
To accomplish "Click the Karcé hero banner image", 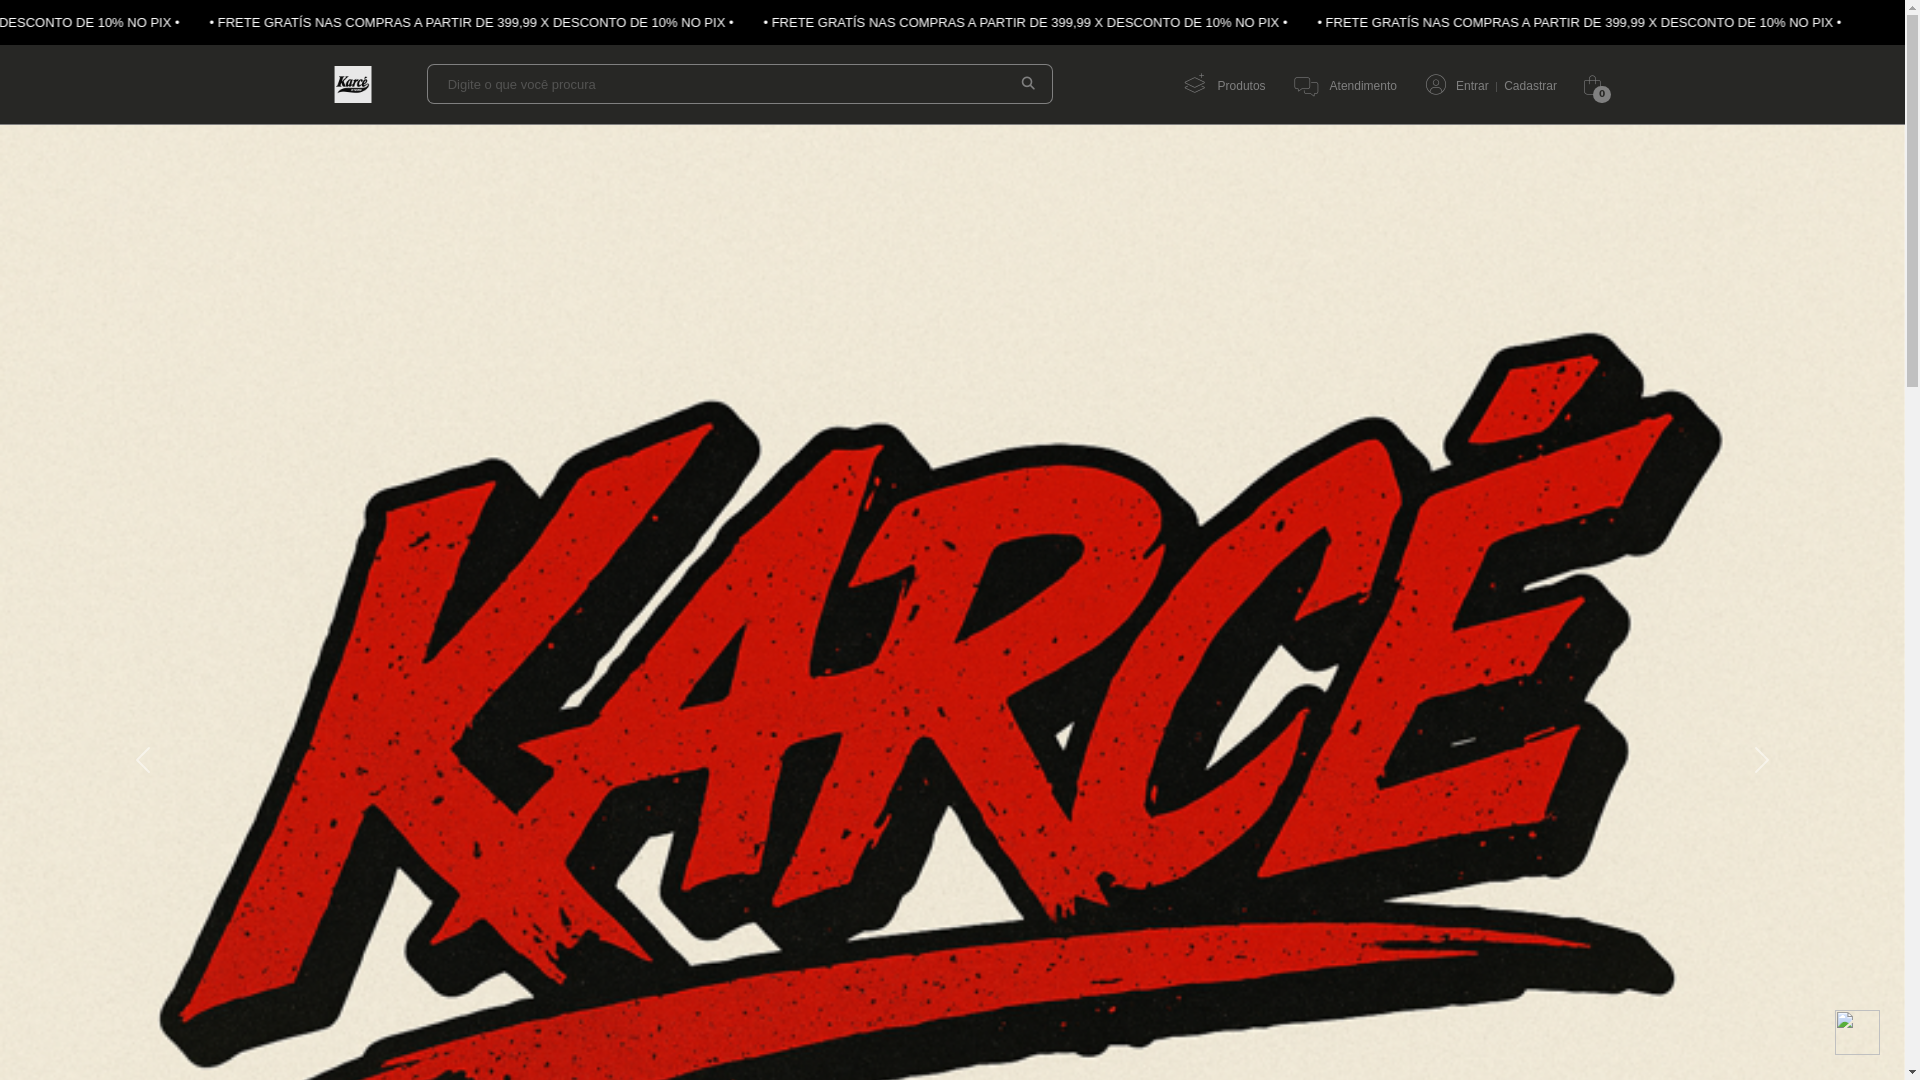I will (952, 602).
